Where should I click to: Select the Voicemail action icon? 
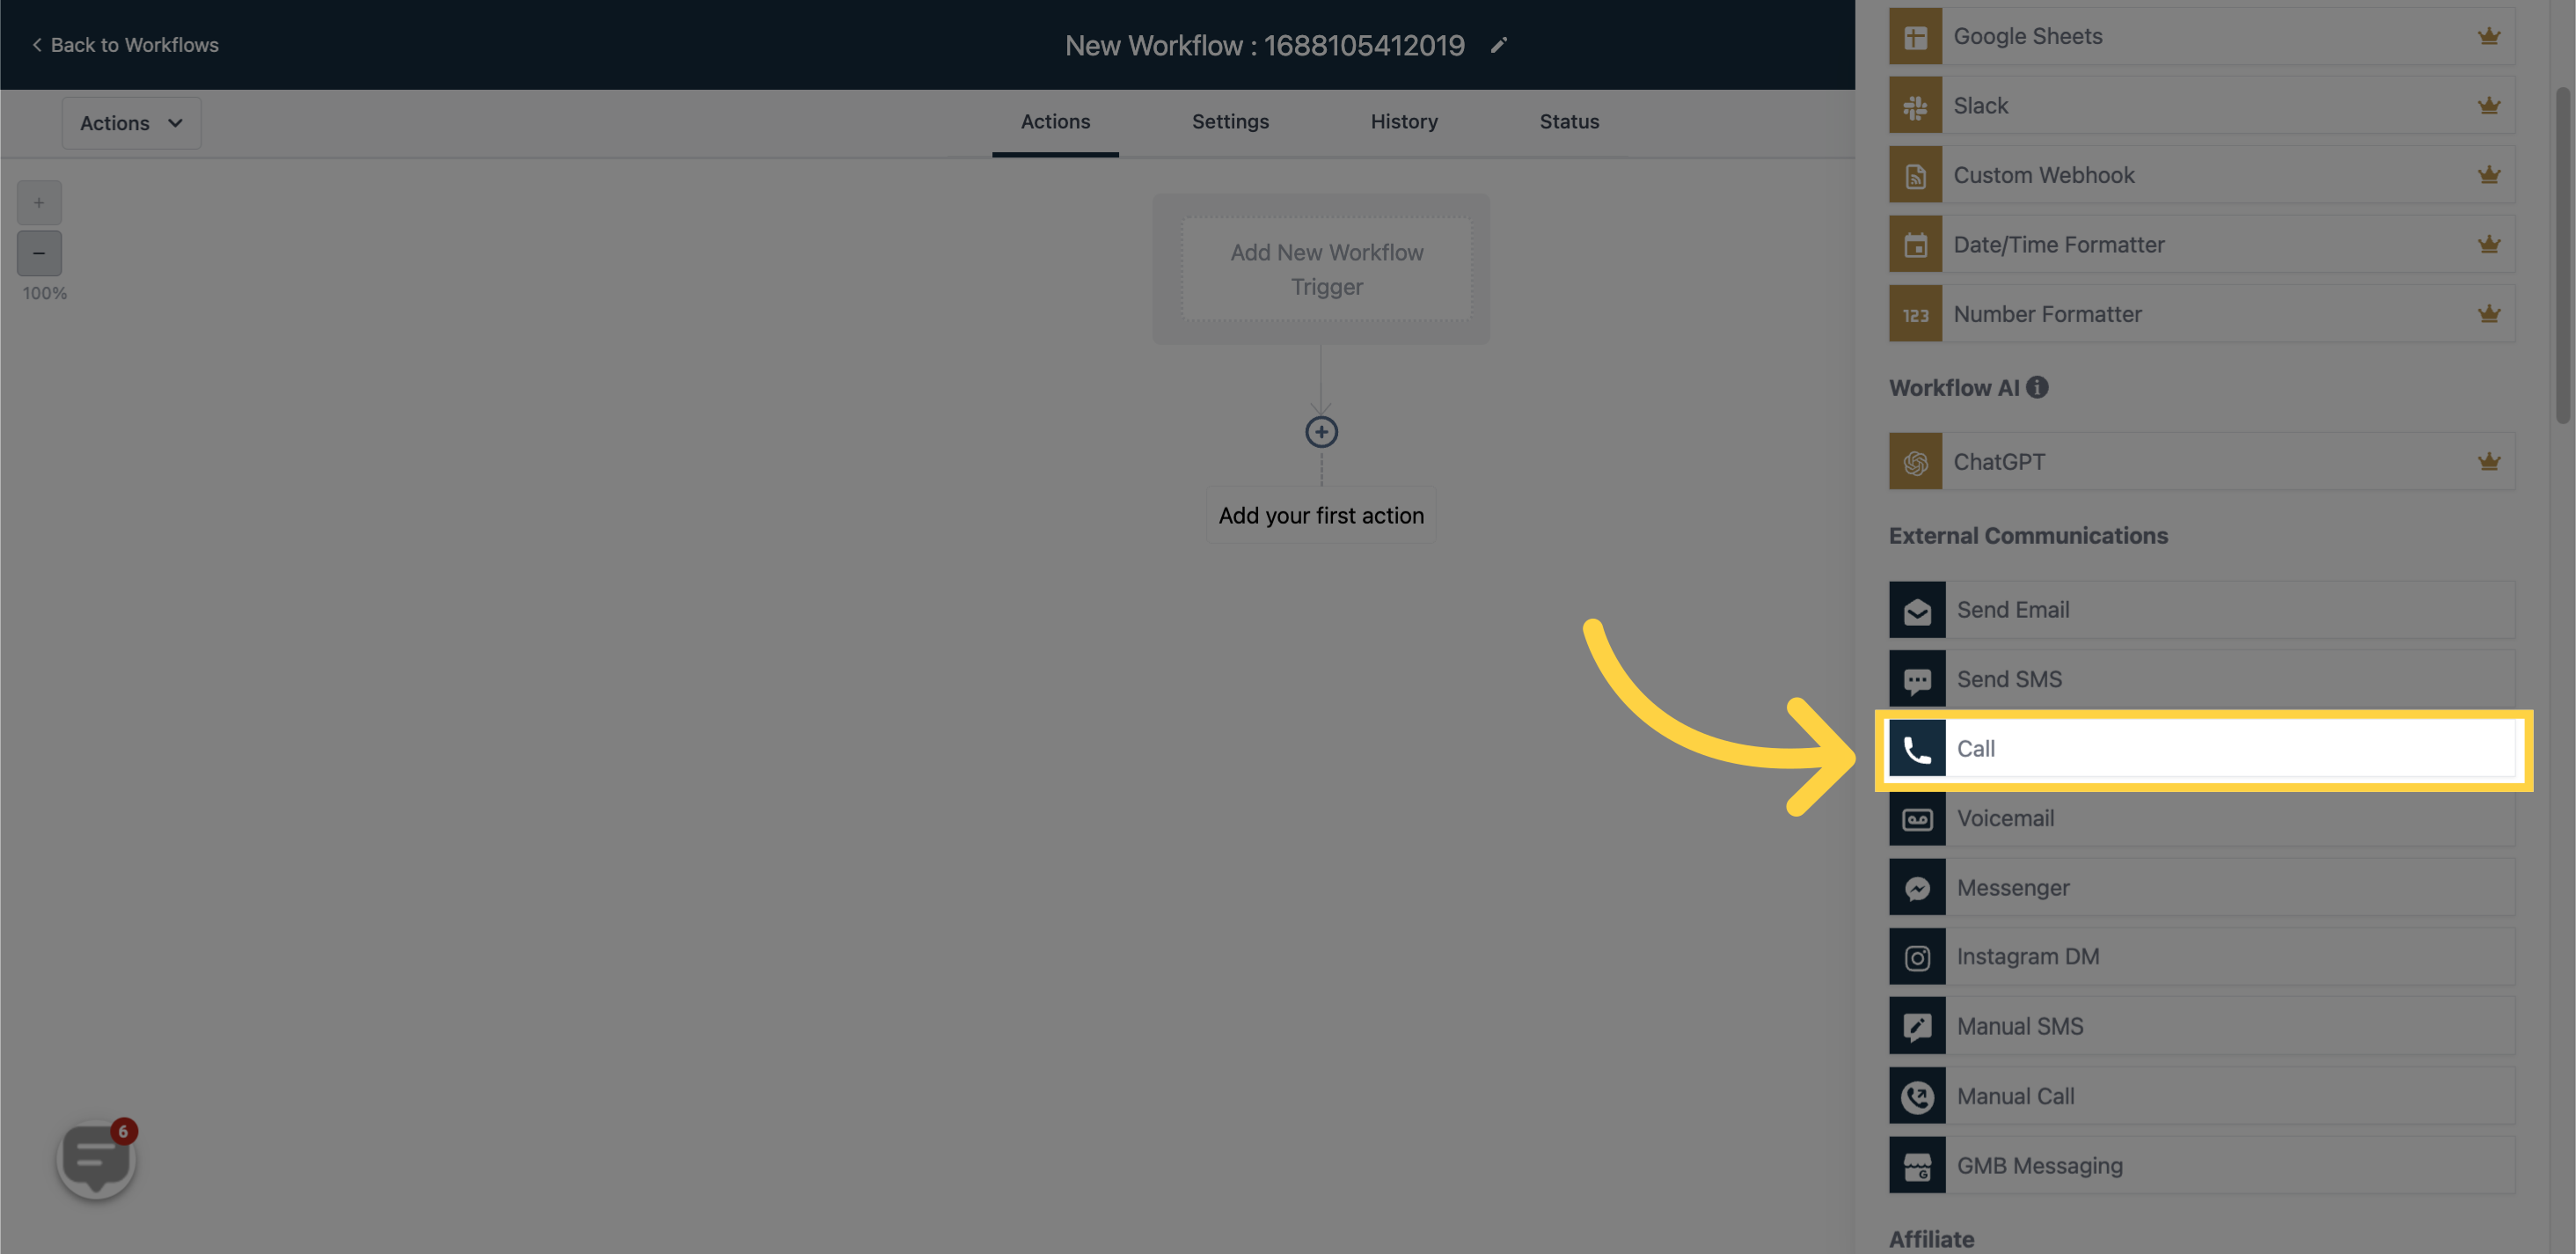[1917, 818]
